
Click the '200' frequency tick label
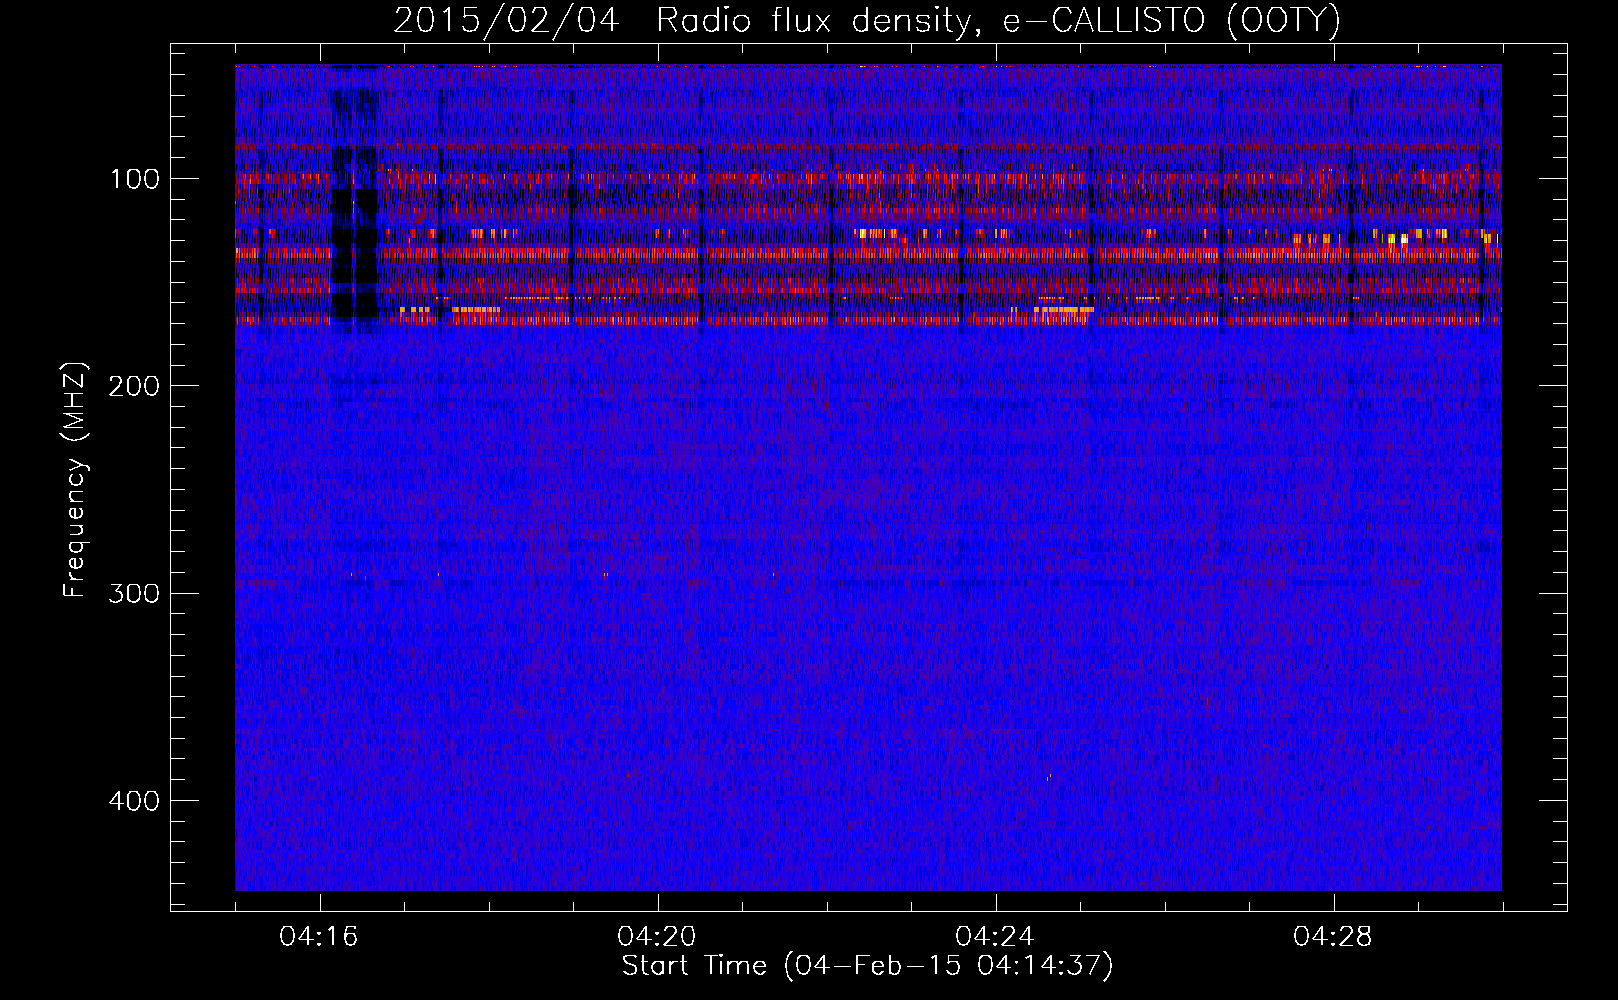tap(133, 386)
